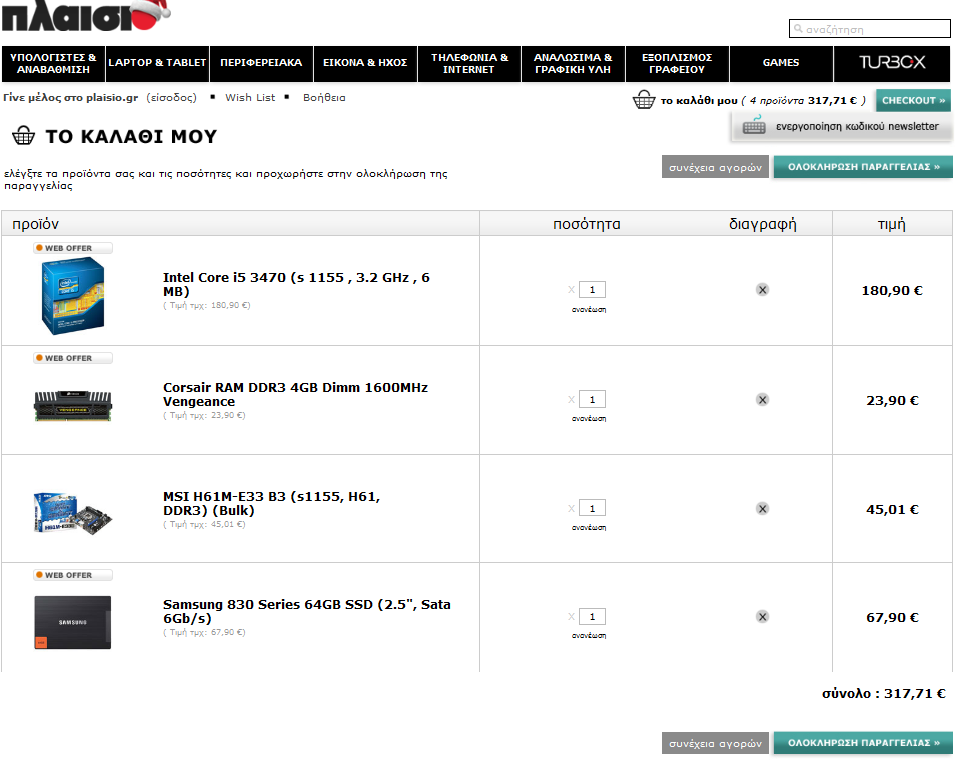The height and width of the screenshot is (765, 967).
Task: Click top συνέχεια αγορών button
Action: 715,167
